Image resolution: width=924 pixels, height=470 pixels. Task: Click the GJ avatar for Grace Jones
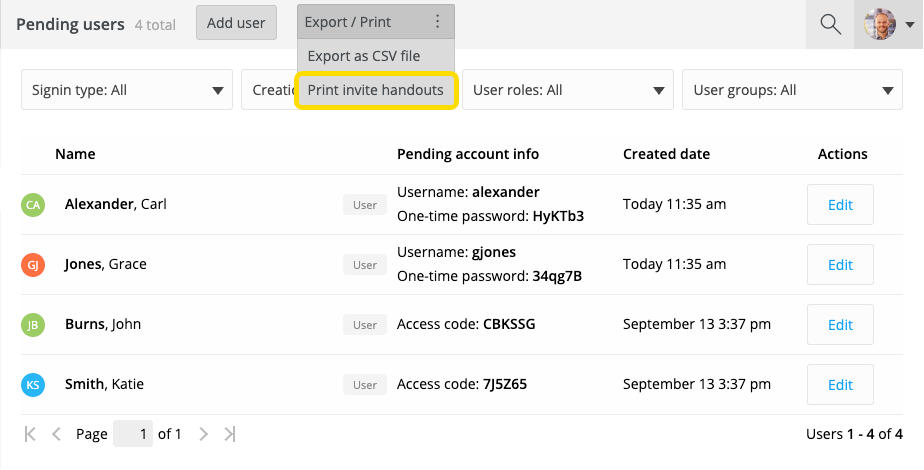tap(33, 265)
